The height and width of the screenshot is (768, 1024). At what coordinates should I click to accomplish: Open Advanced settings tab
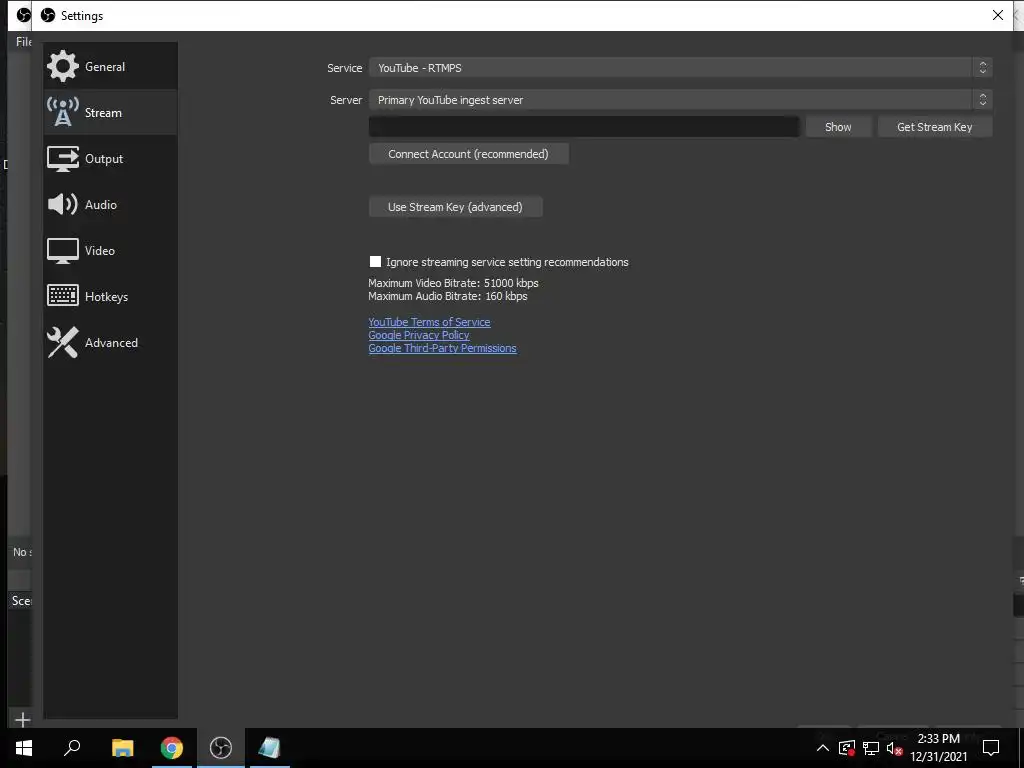(x=110, y=342)
